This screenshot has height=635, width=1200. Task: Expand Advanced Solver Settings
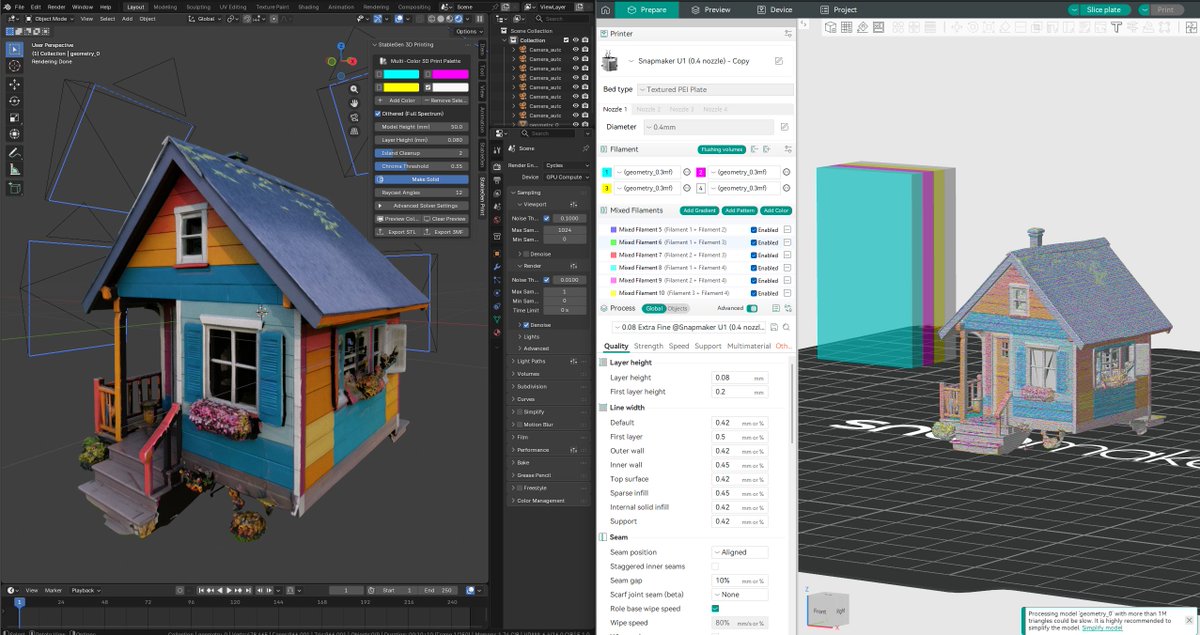click(423, 205)
